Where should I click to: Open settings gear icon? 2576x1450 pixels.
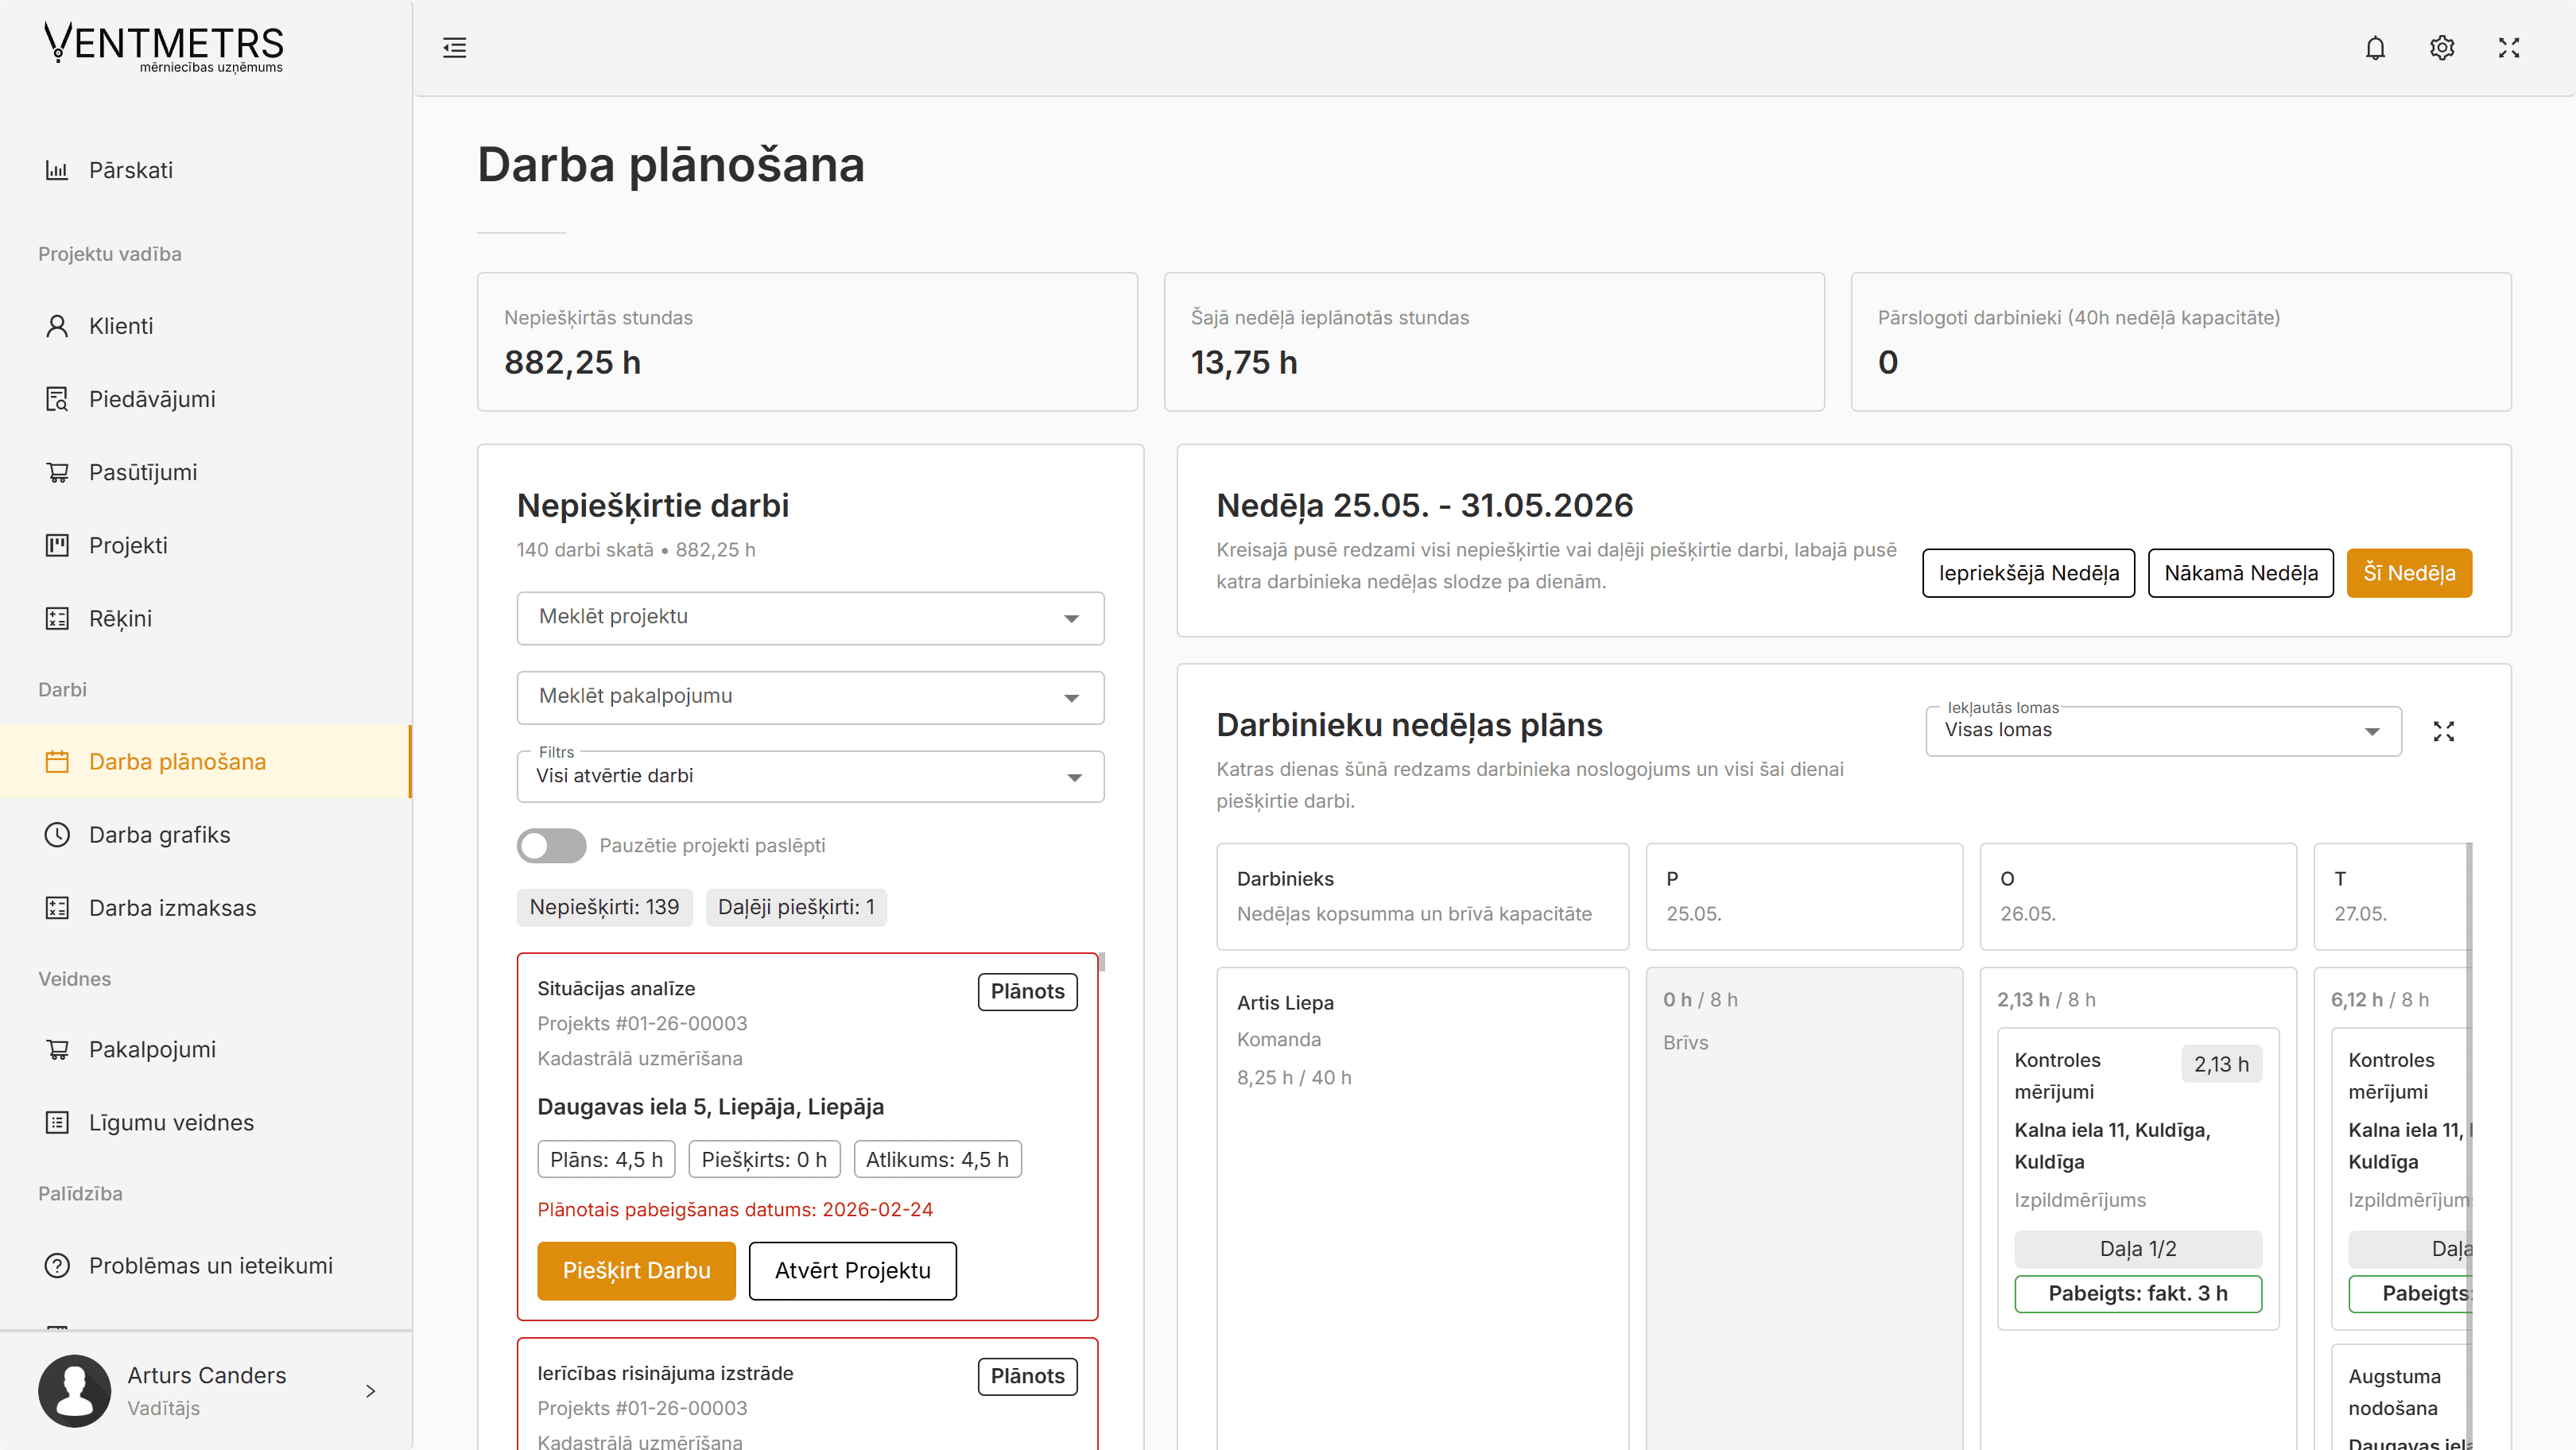2442,48
